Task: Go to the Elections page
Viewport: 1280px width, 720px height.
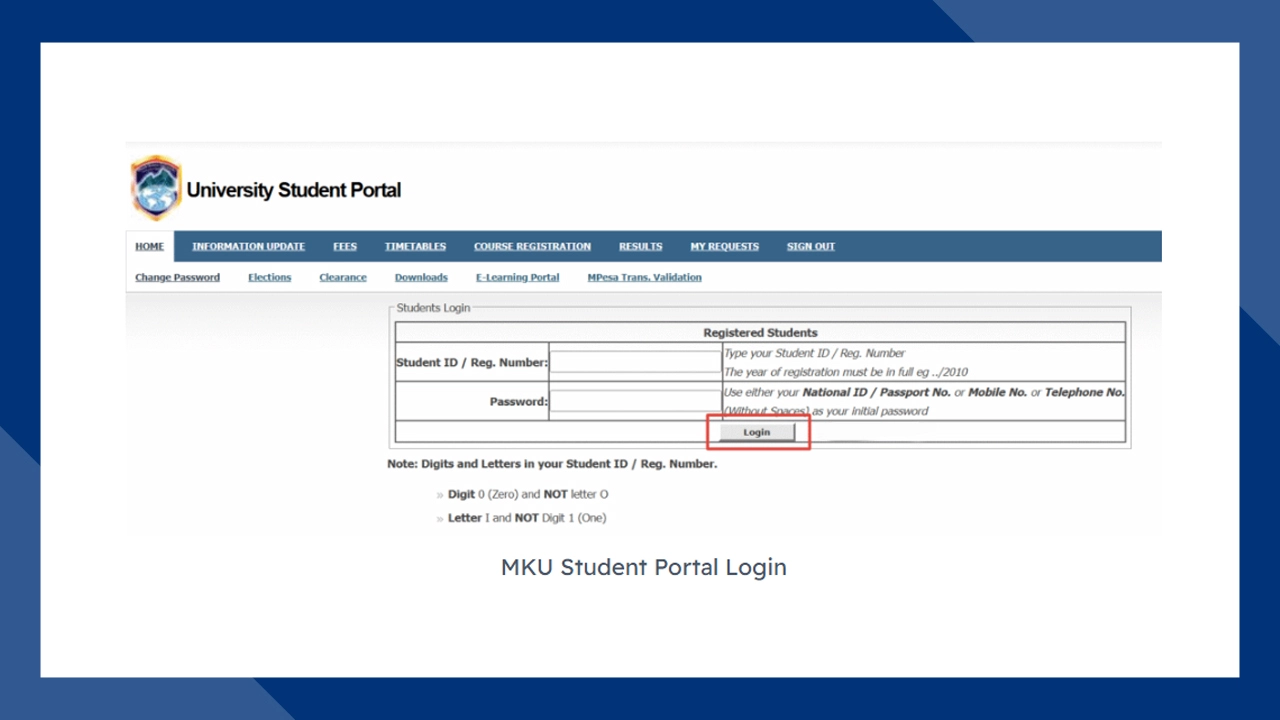Action: (269, 277)
